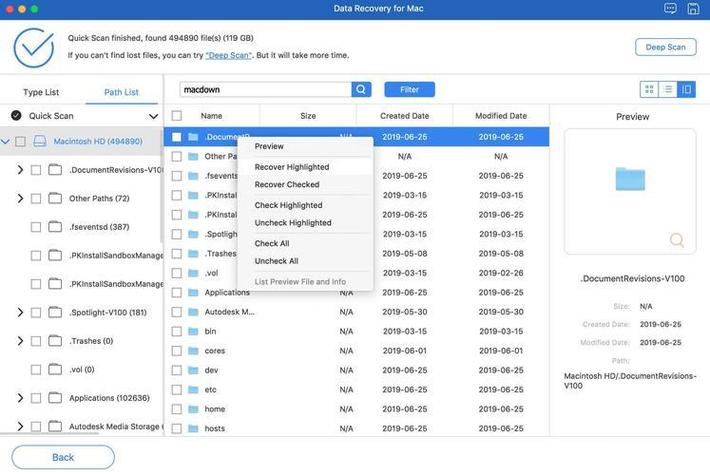
Task: Expand the .Trashes (0) node
Action: [x=20, y=341]
